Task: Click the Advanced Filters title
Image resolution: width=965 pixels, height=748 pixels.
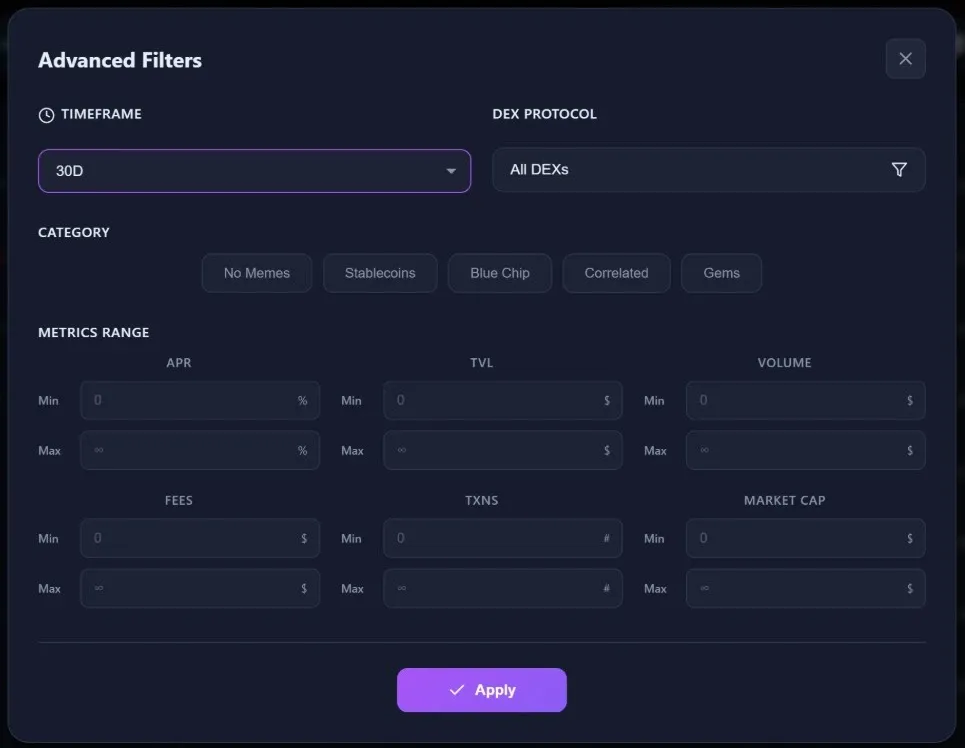Action: (120, 60)
